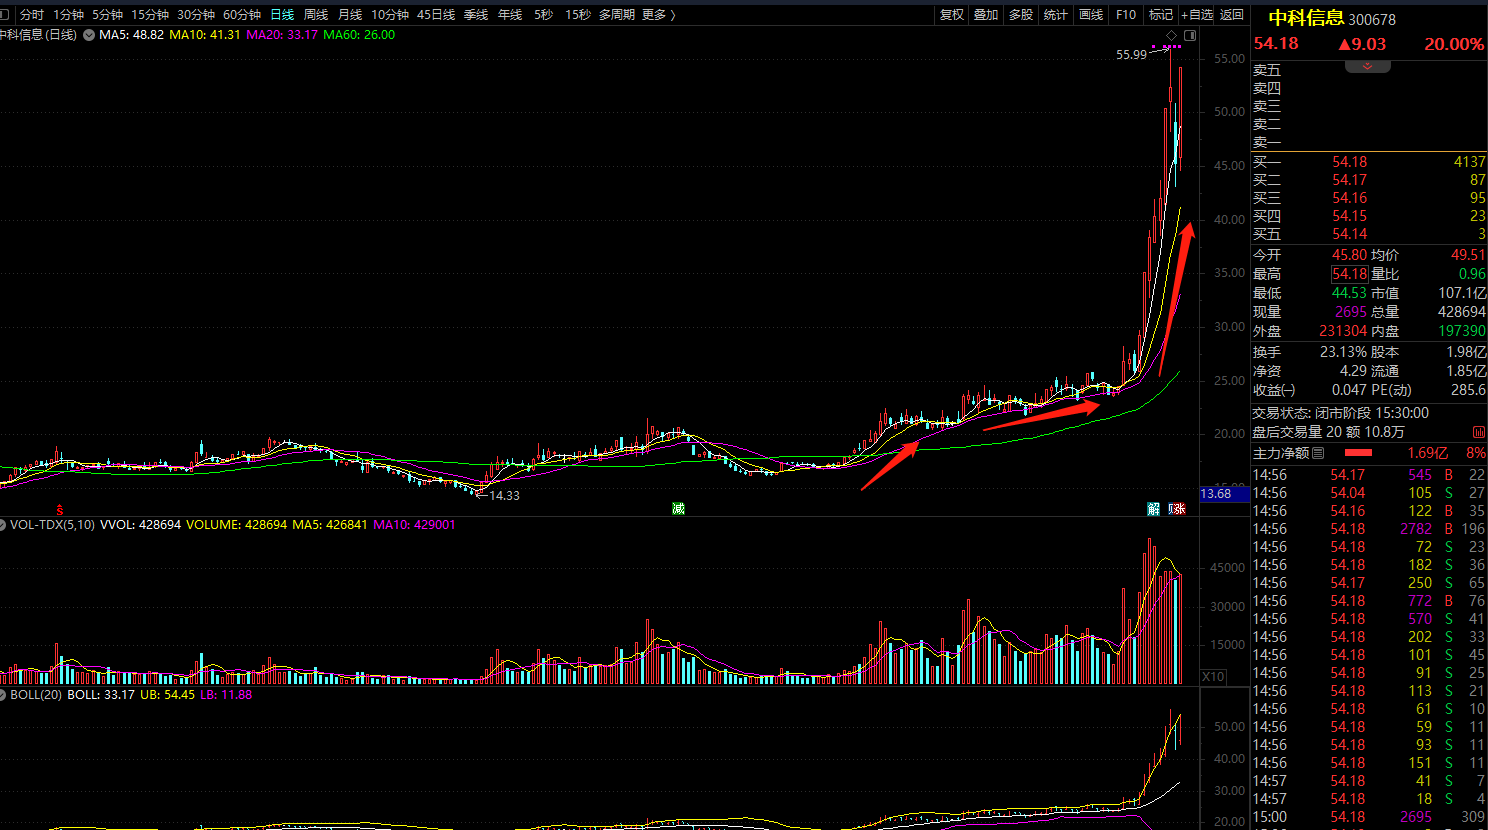
Task: Click the 15:00 trade row with volume 2695
Action: 1369,817
